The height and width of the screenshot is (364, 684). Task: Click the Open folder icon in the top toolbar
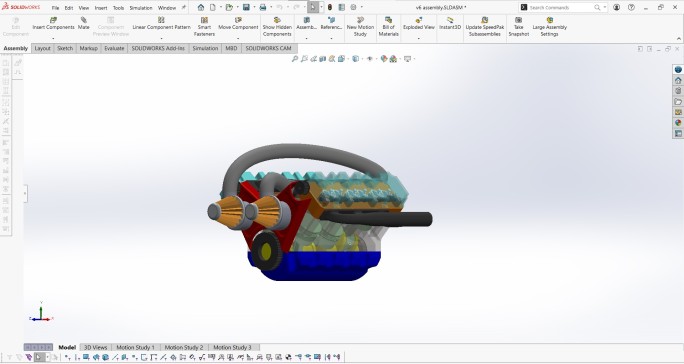[229, 7]
